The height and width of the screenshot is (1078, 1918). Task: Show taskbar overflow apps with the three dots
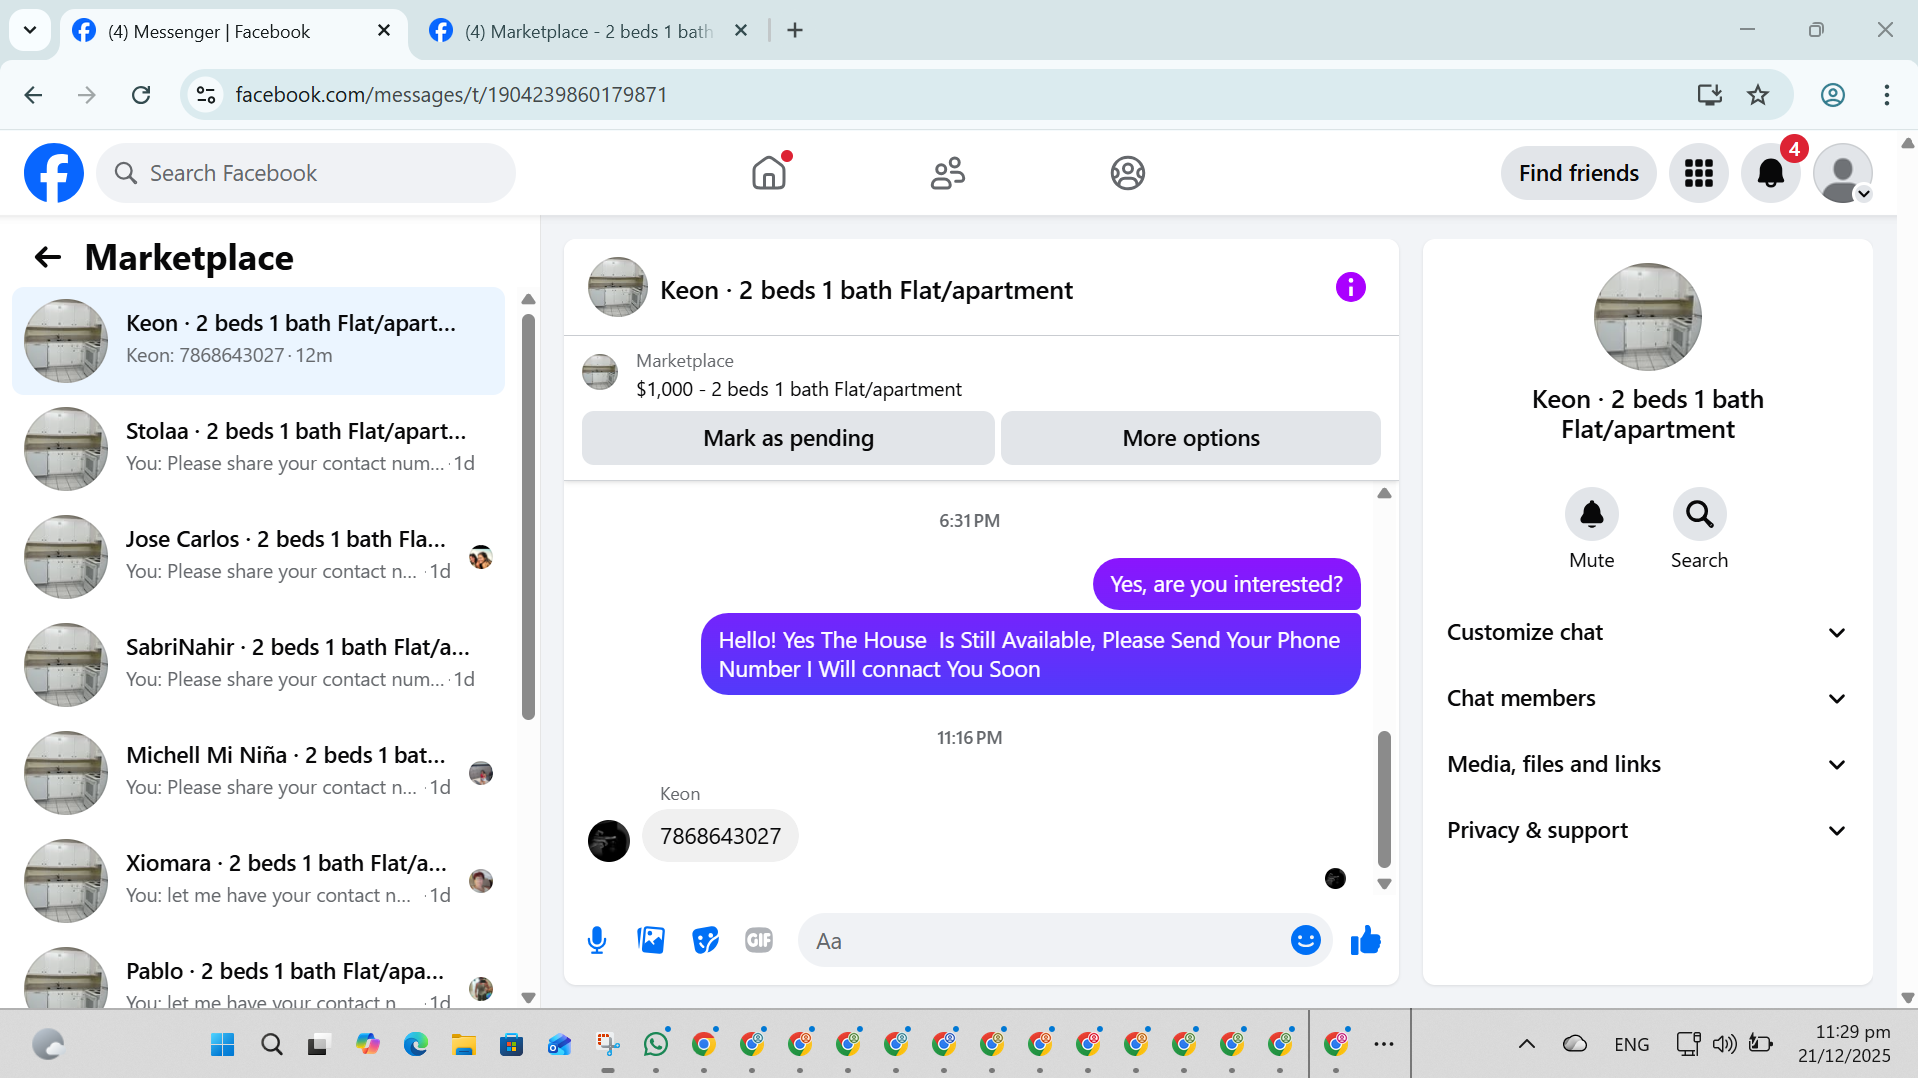1383,1044
